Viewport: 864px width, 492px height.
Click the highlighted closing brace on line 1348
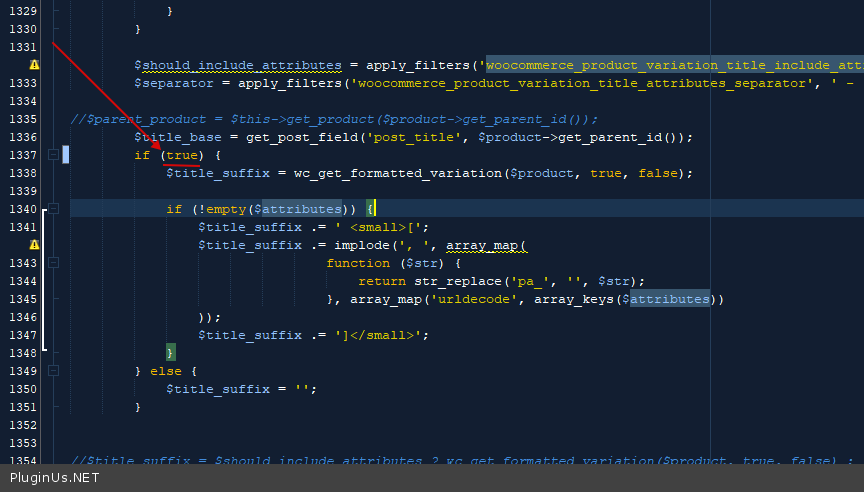[x=171, y=353]
